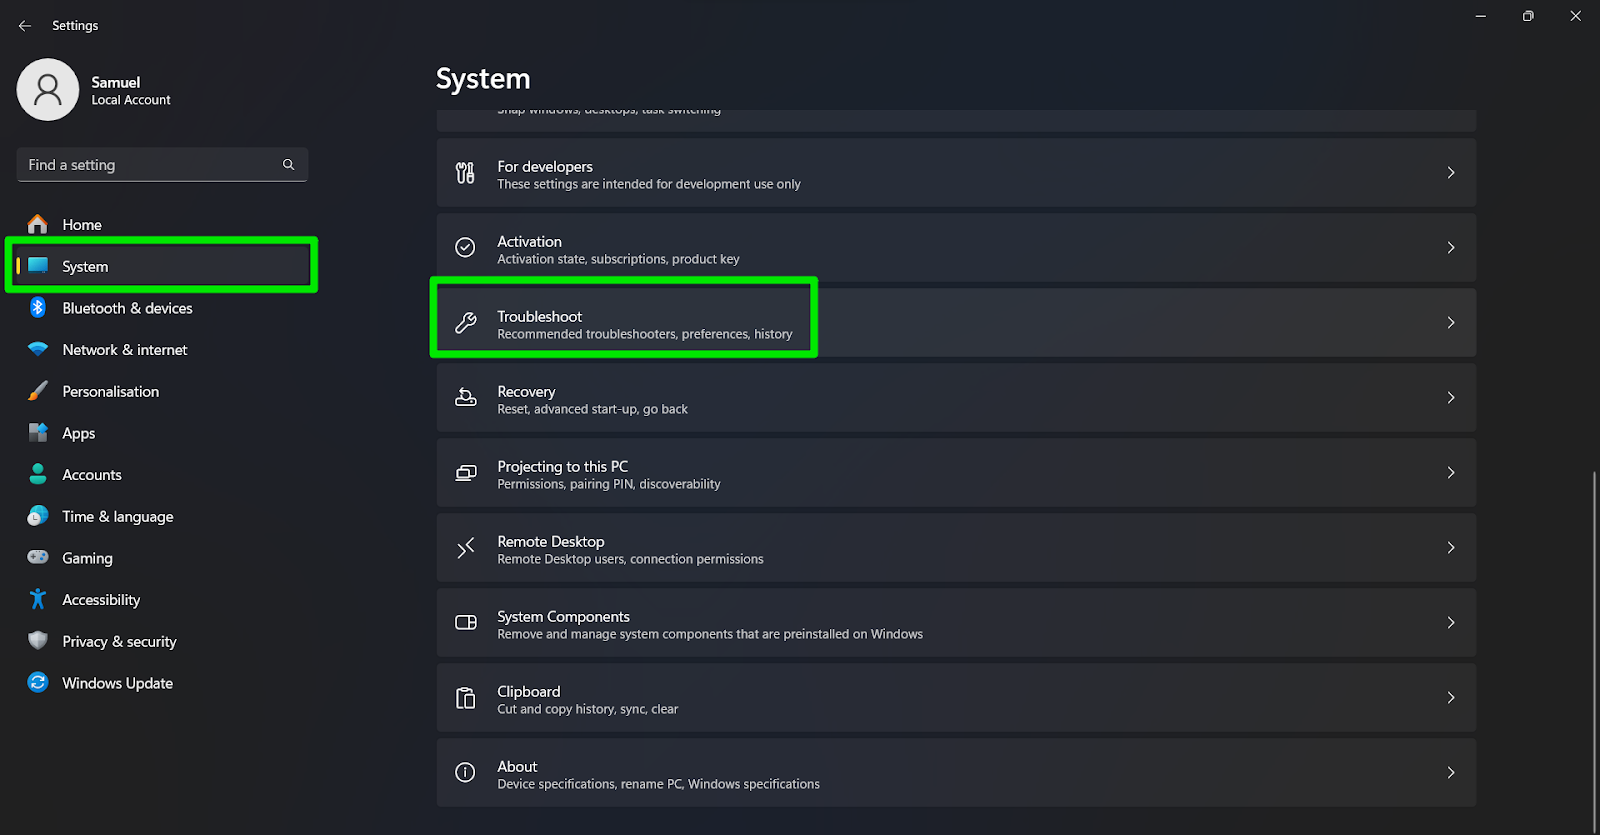Open Projecting to this PC chevron
This screenshot has height=835, width=1600.
point(1451,472)
